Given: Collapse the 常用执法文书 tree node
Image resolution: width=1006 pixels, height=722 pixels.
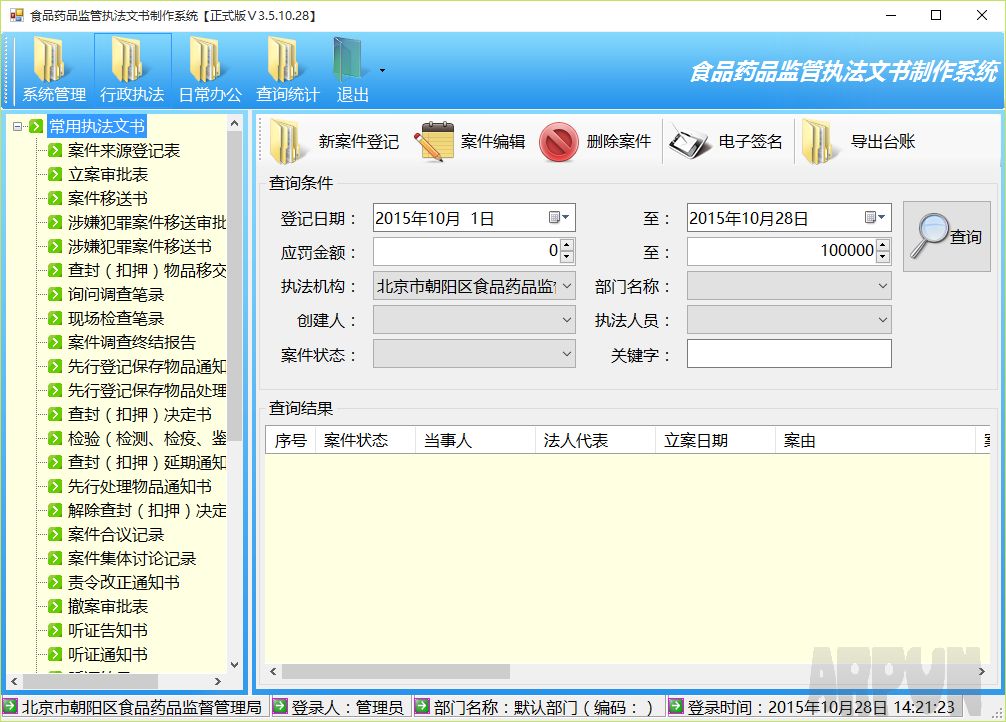Looking at the screenshot, I should [18, 127].
